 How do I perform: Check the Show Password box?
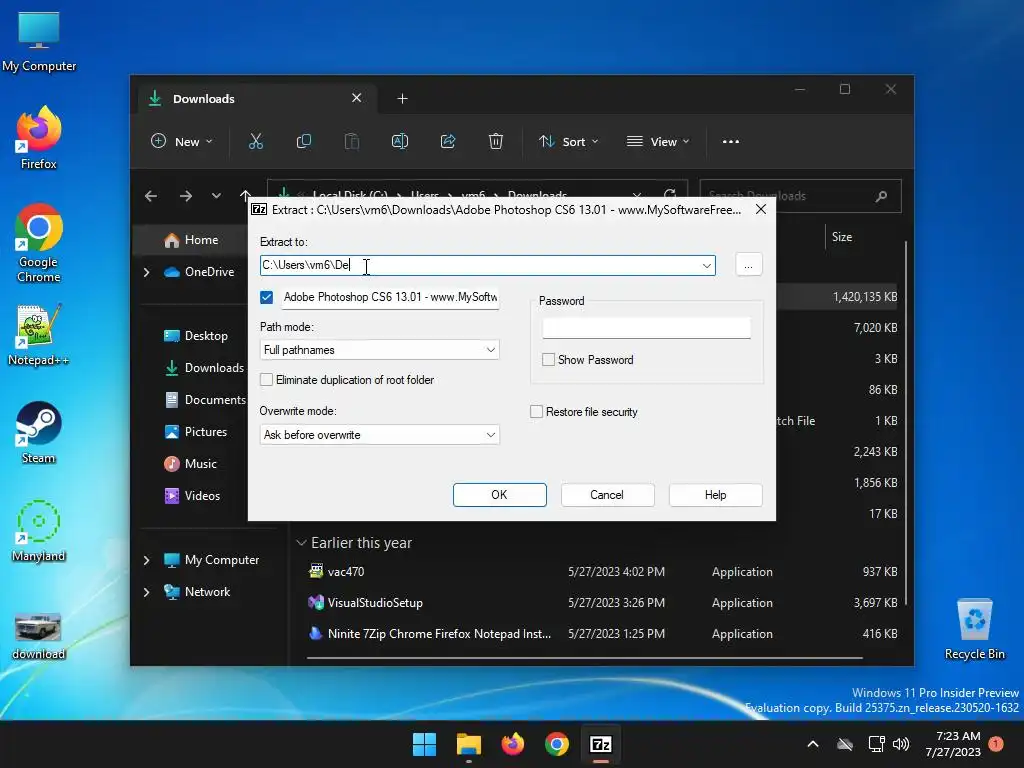point(549,359)
